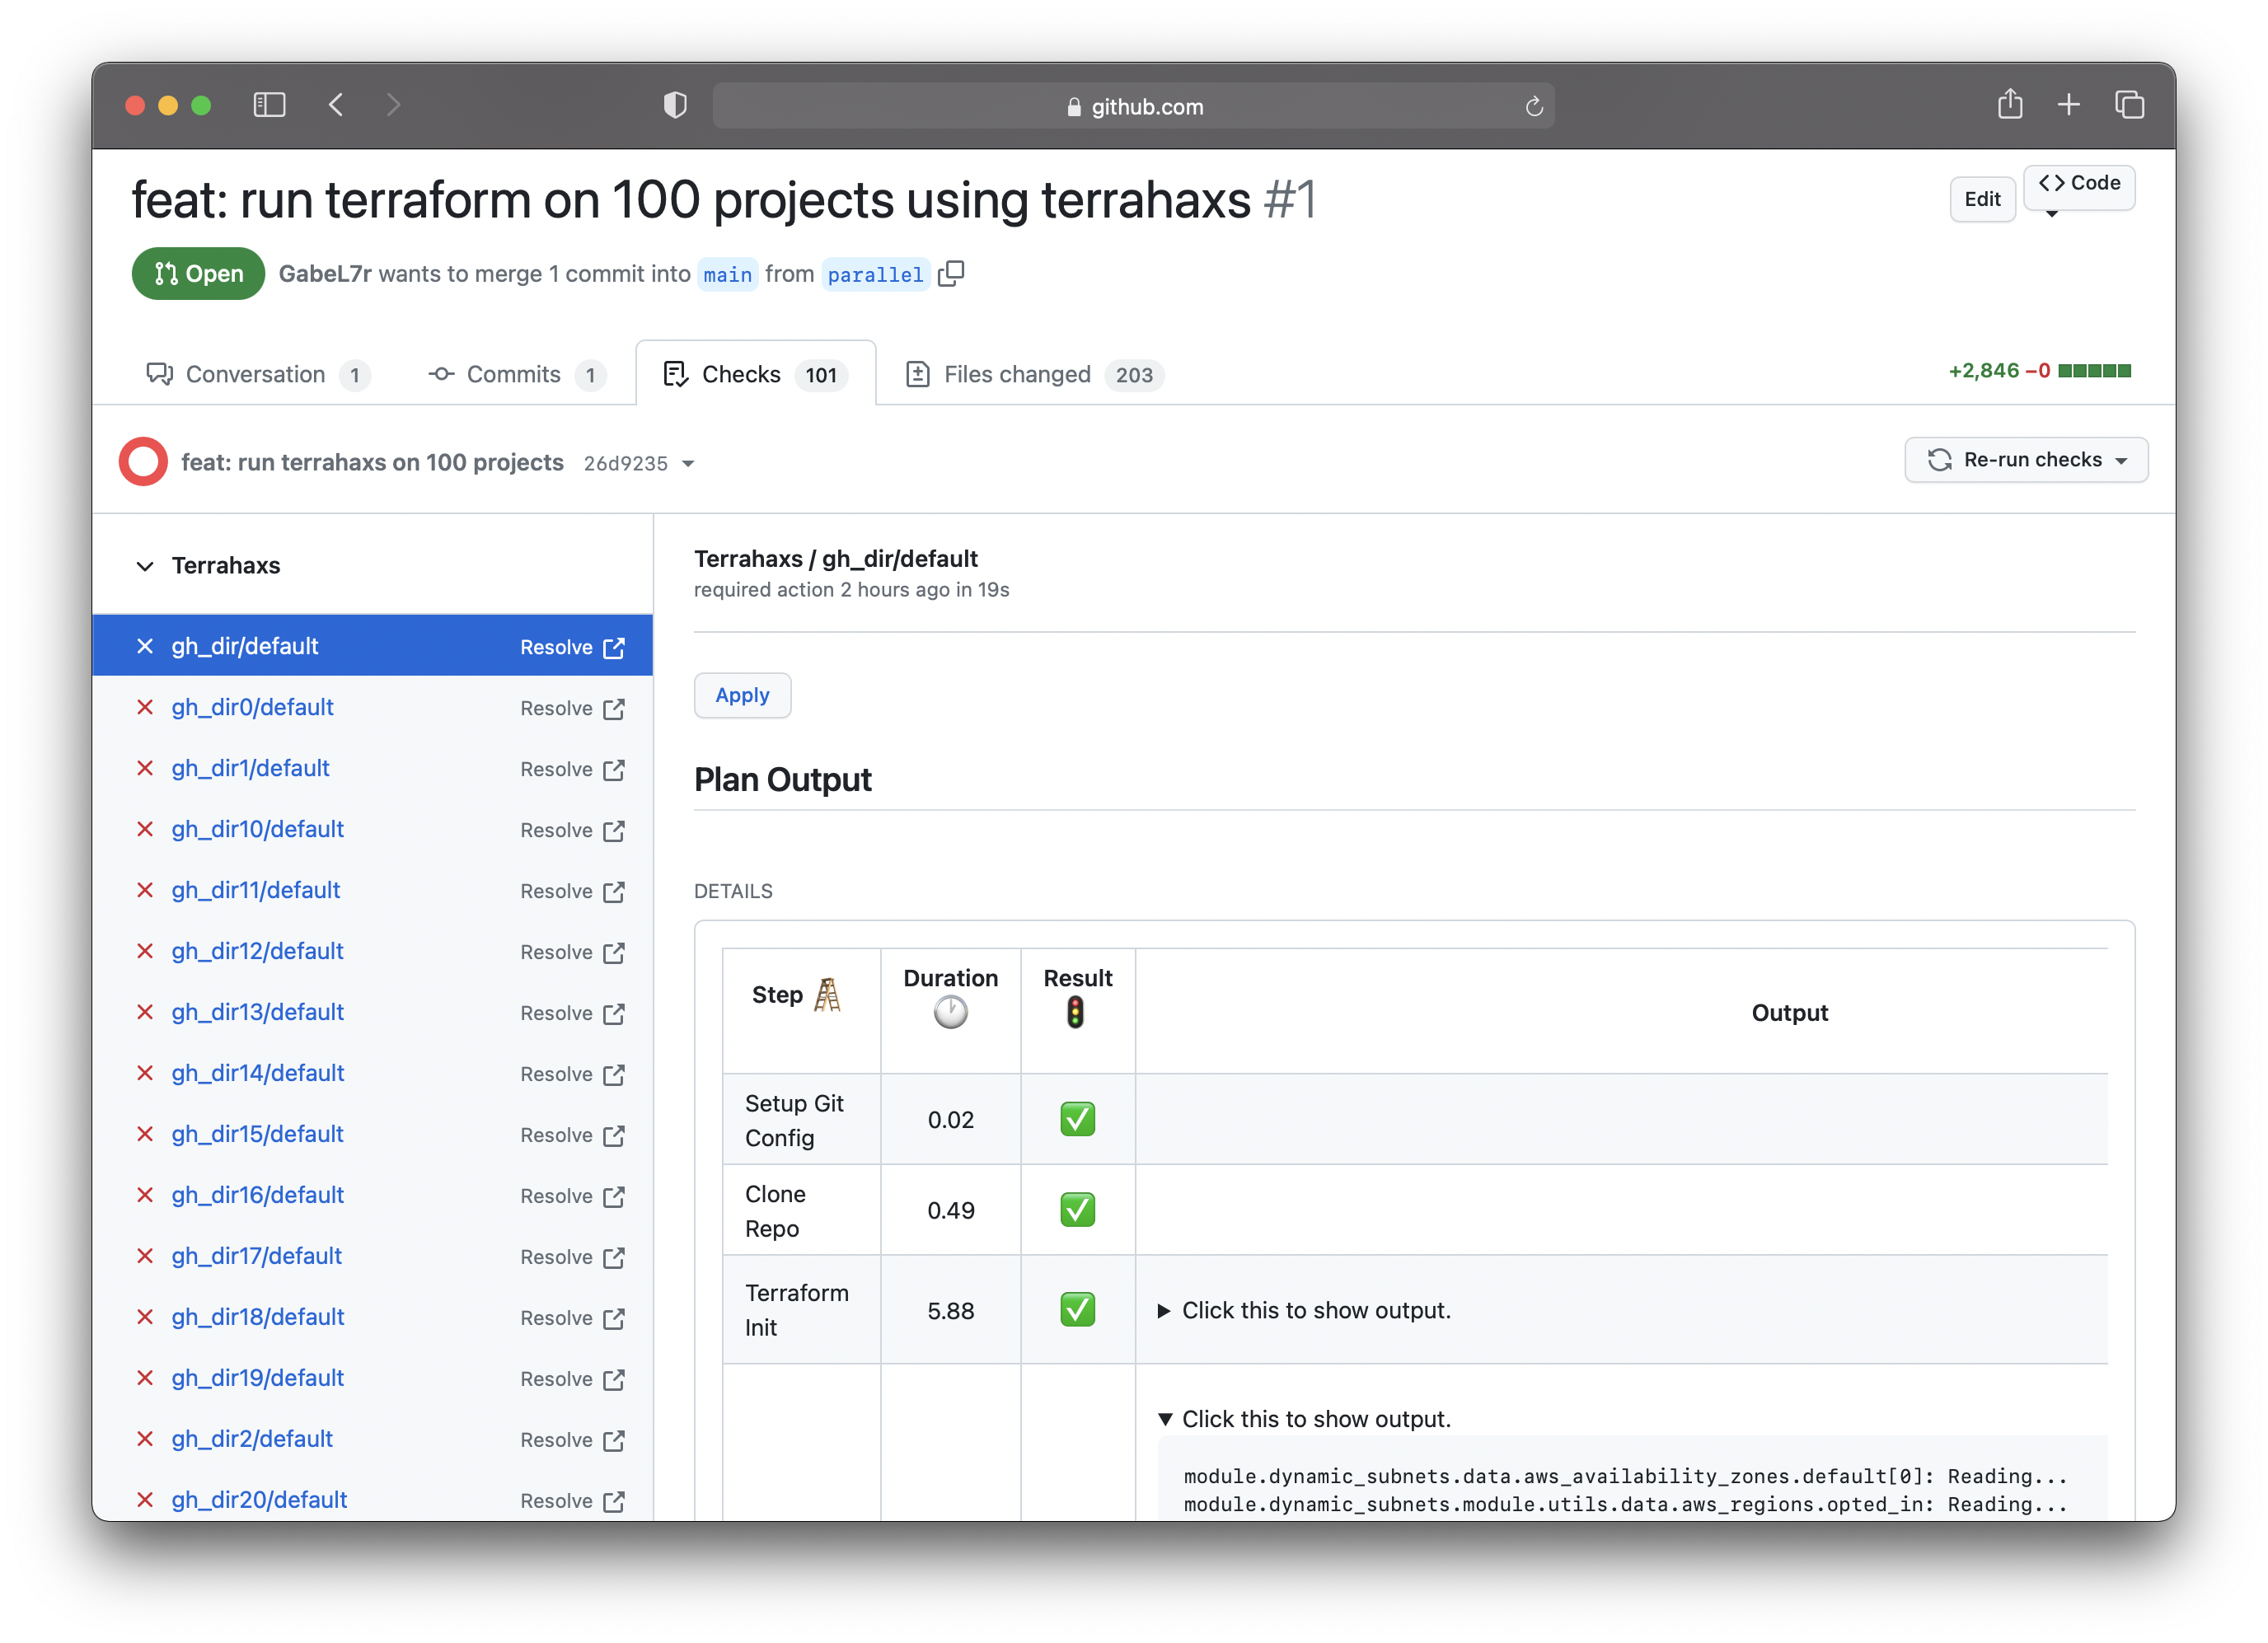Open the Code dropdown button
The height and width of the screenshot is (1643, 2268).
click(2078, 187)
